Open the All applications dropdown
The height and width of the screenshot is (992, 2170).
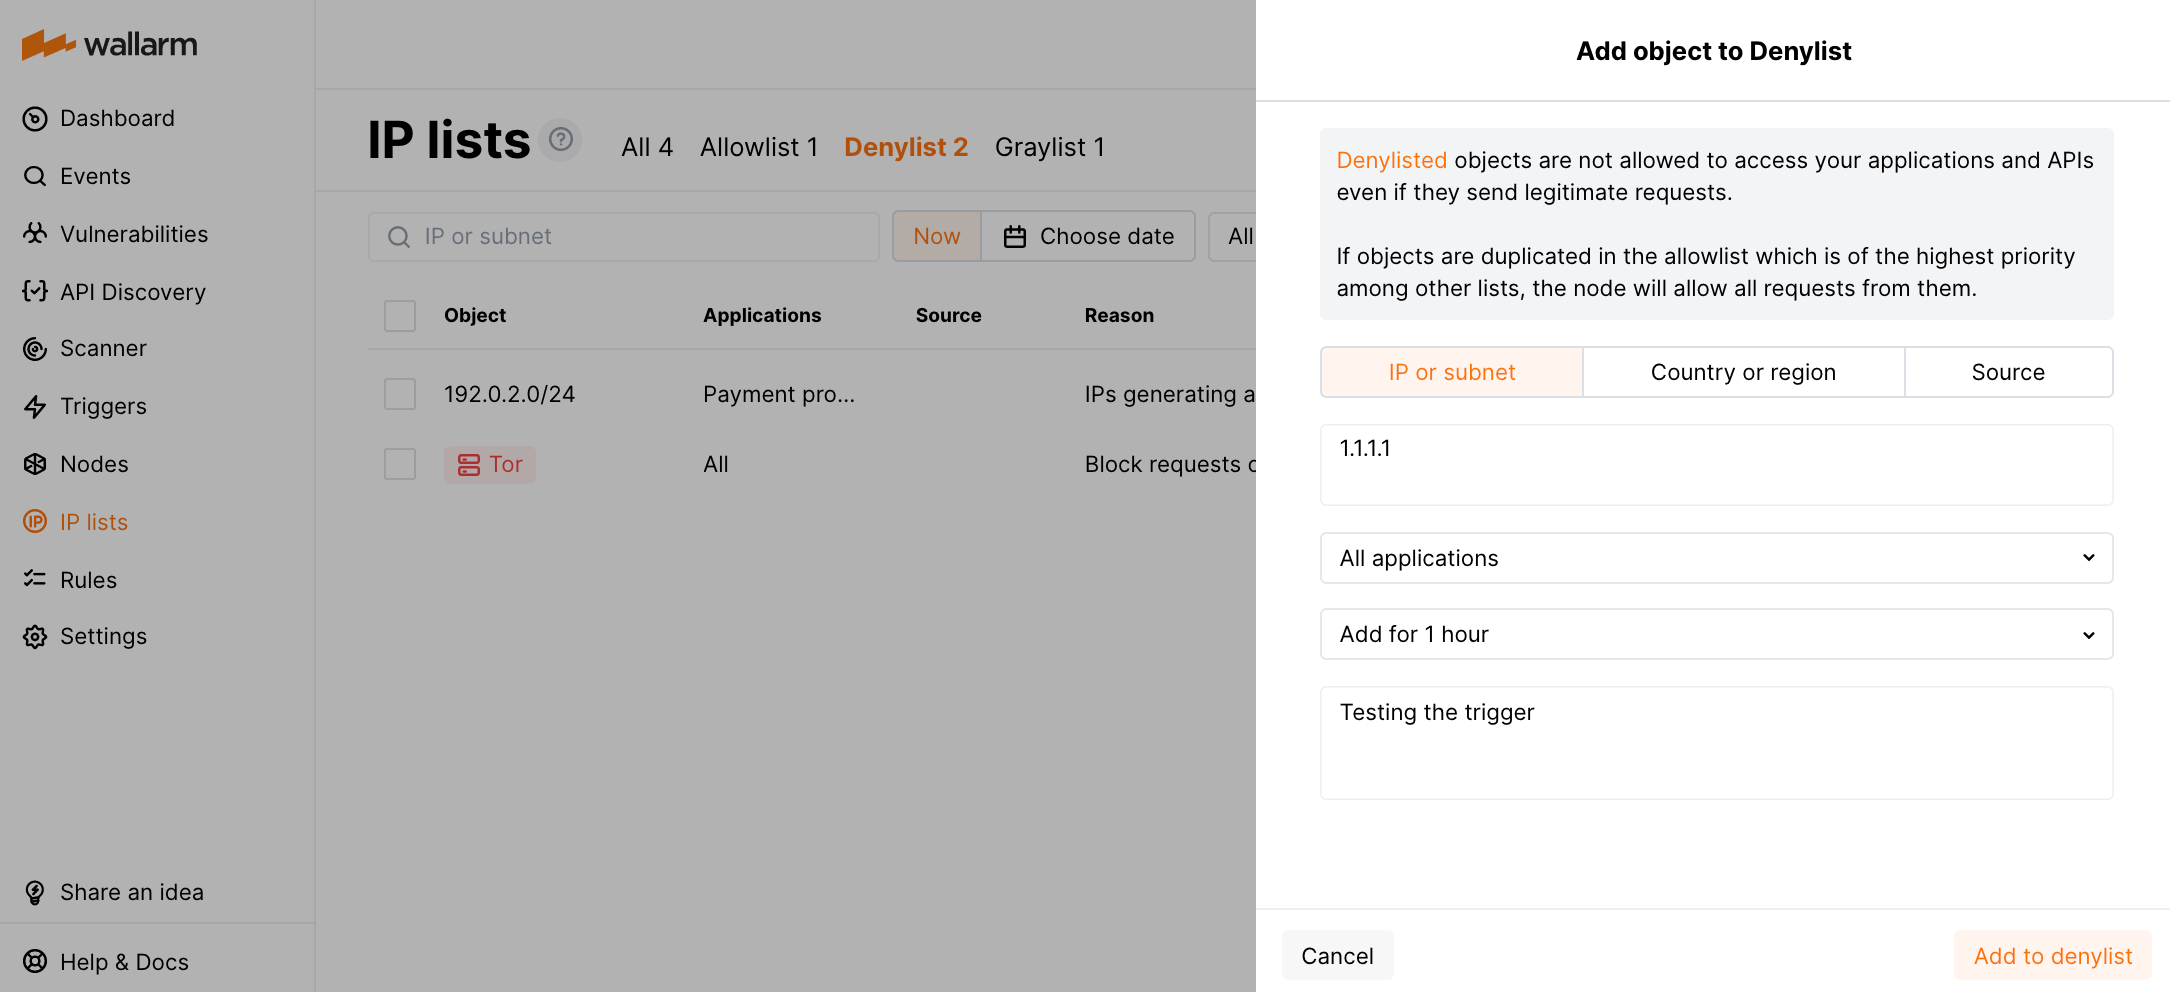[x=1716, y=558]
